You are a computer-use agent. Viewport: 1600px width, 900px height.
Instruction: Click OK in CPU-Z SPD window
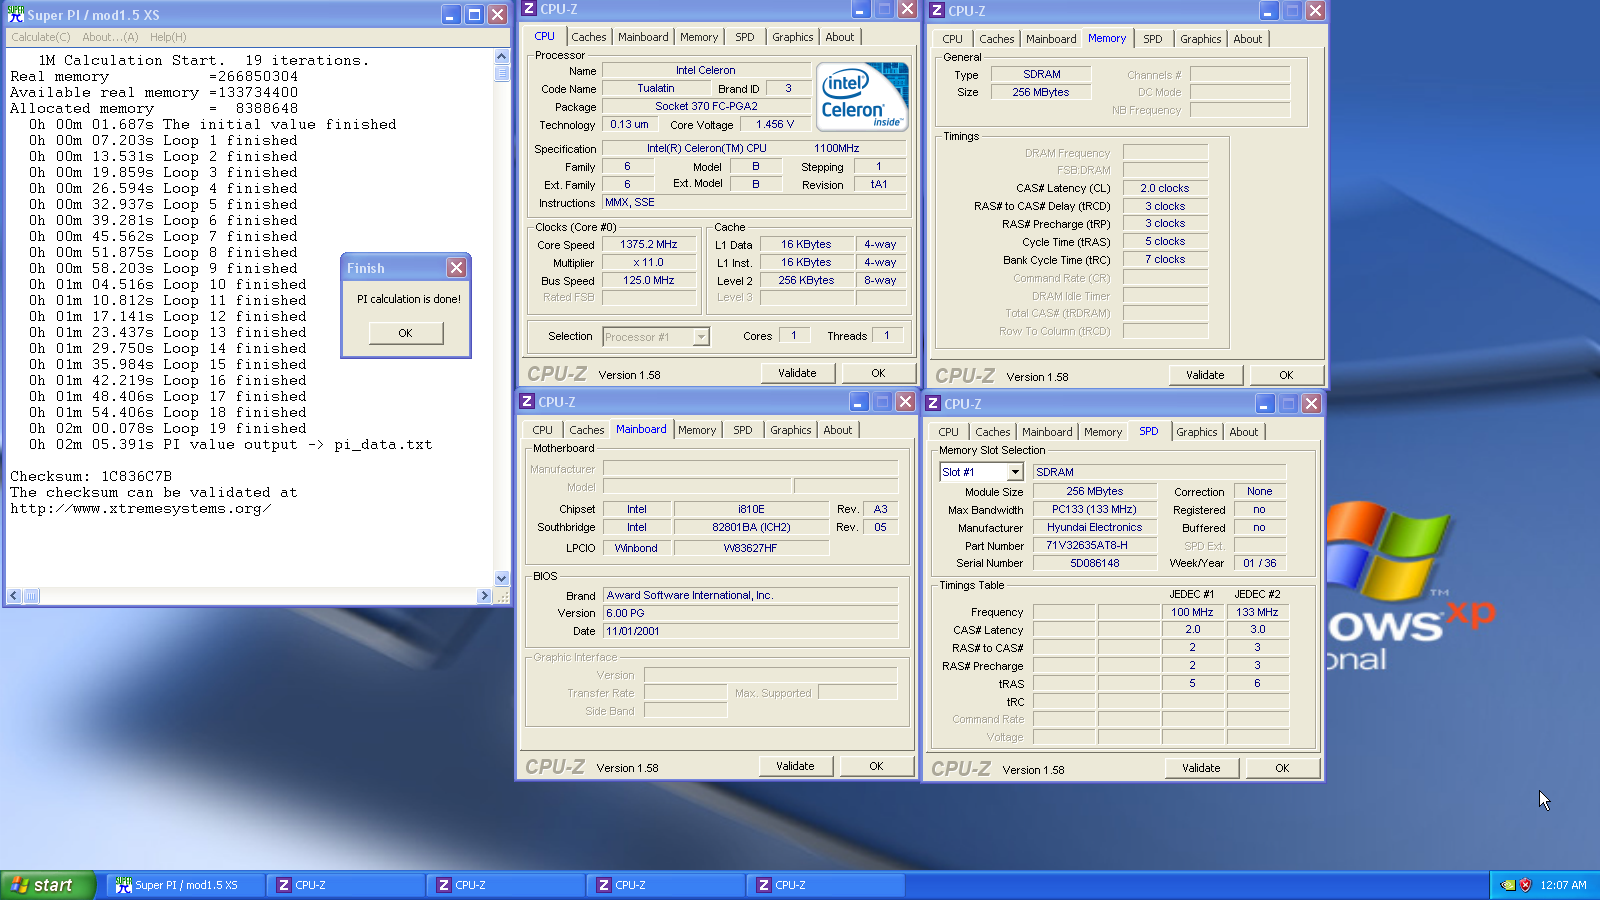pyautogui.click(x=1283, y=768)
